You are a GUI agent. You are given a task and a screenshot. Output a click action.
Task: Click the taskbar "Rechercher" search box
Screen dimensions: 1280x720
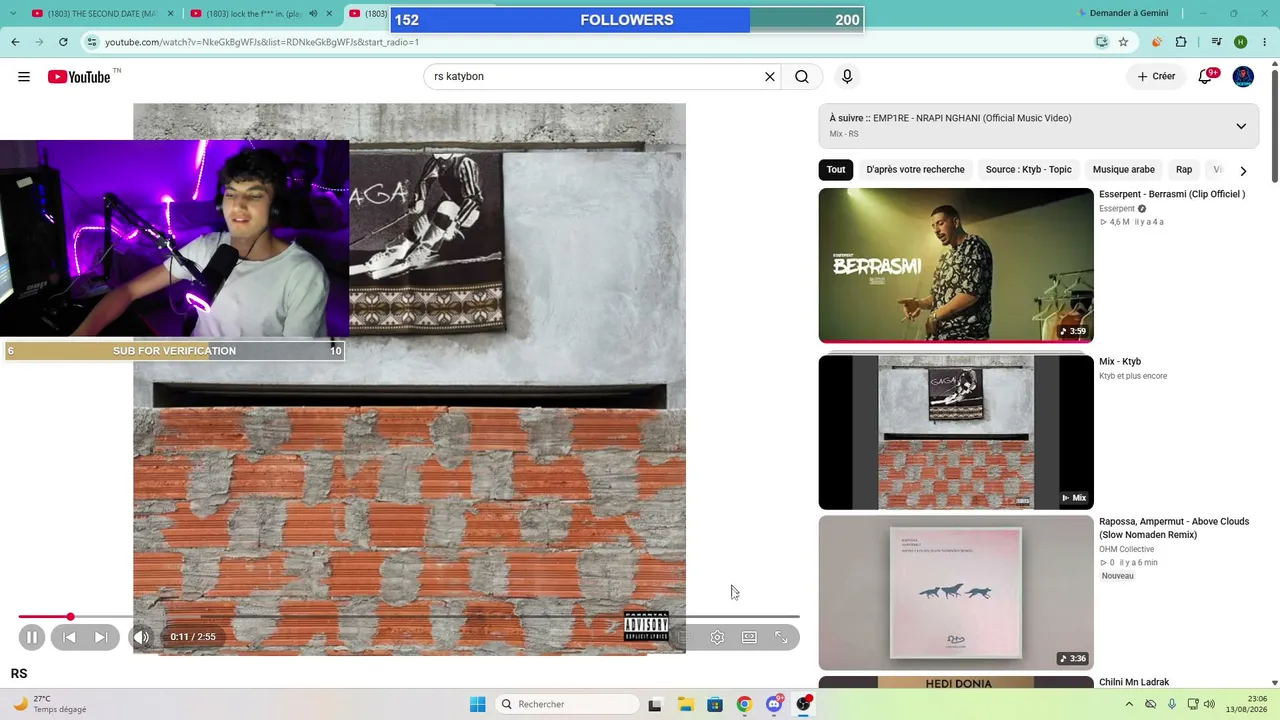tap(567, 704)
